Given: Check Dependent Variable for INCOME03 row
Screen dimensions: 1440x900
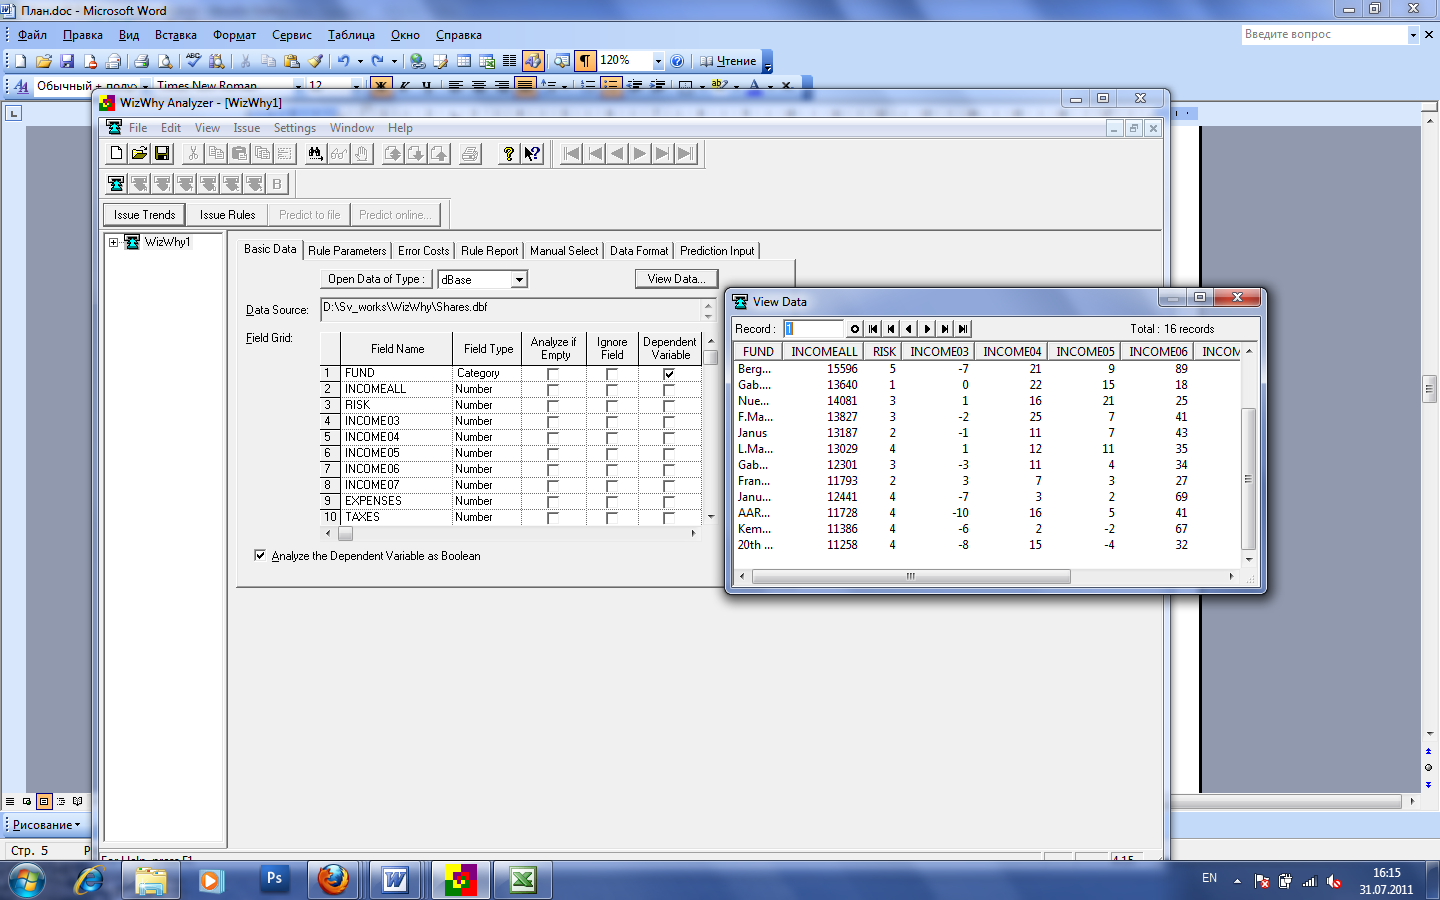Looking at the screenshot, I should pos(669,422).
